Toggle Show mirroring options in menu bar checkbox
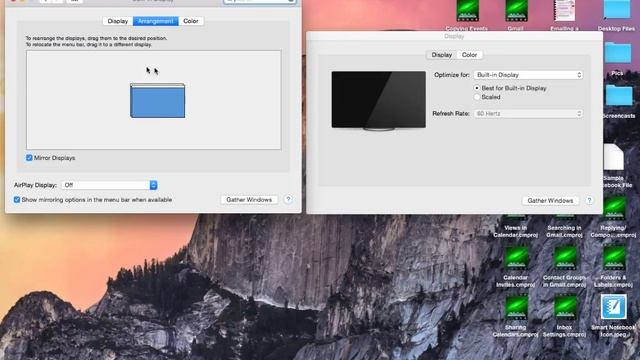This screenshot has width=640, height=360. click(17, 200)
